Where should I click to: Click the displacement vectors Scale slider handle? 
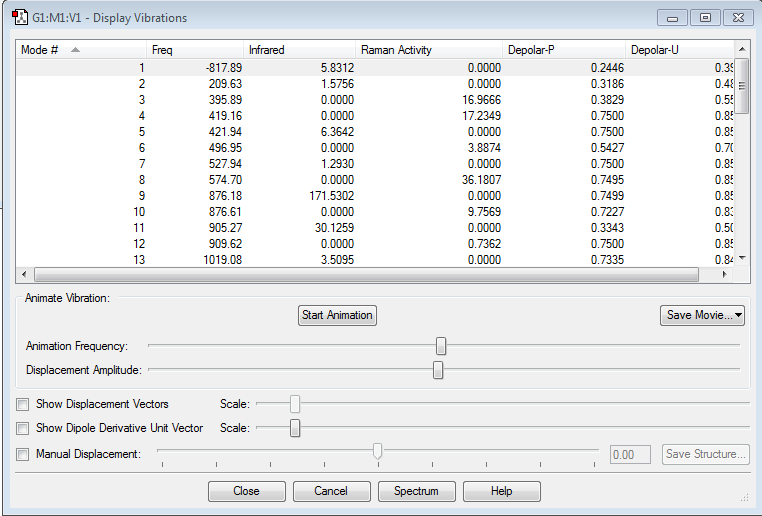click(295, 404)
